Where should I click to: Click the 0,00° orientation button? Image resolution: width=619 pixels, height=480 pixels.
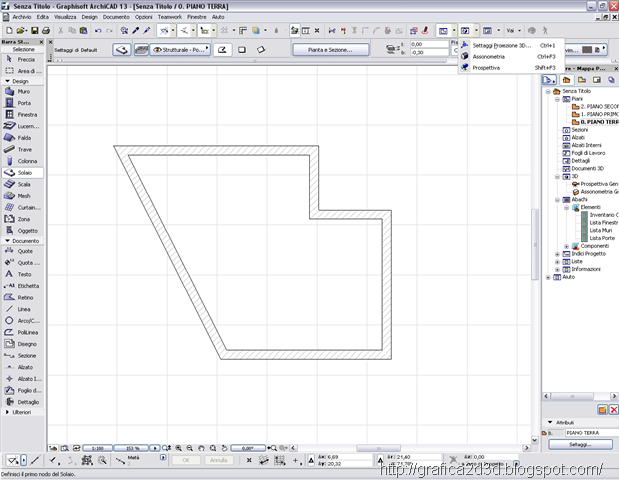[248, 448]
